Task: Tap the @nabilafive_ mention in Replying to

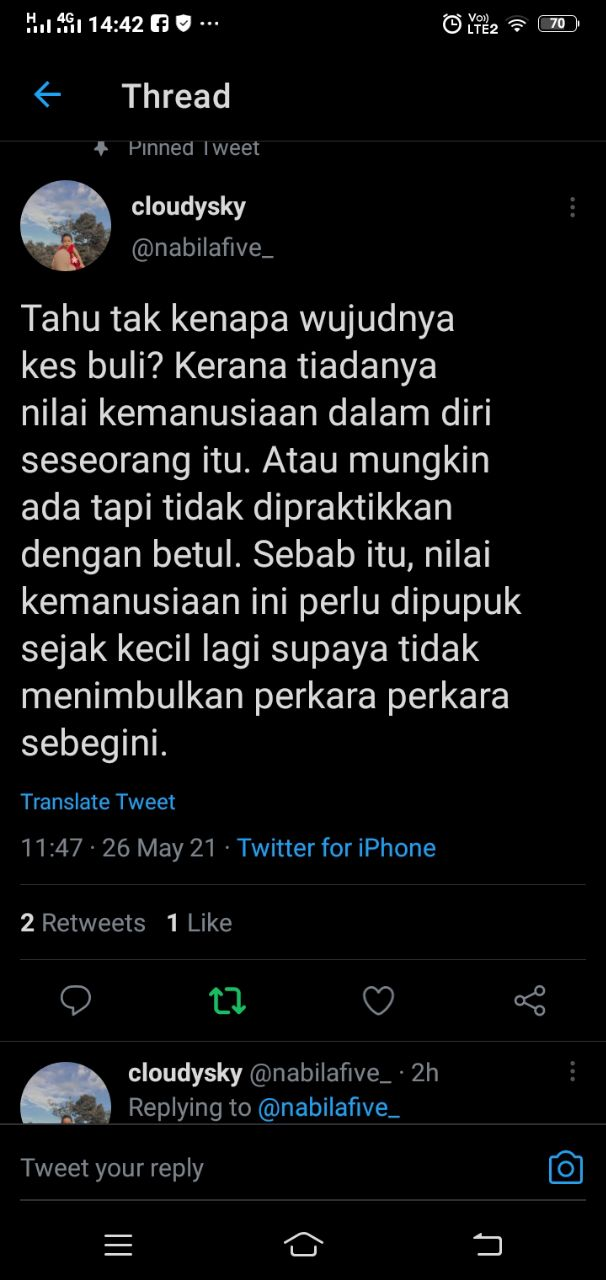Action: (x=329, y=1108)
